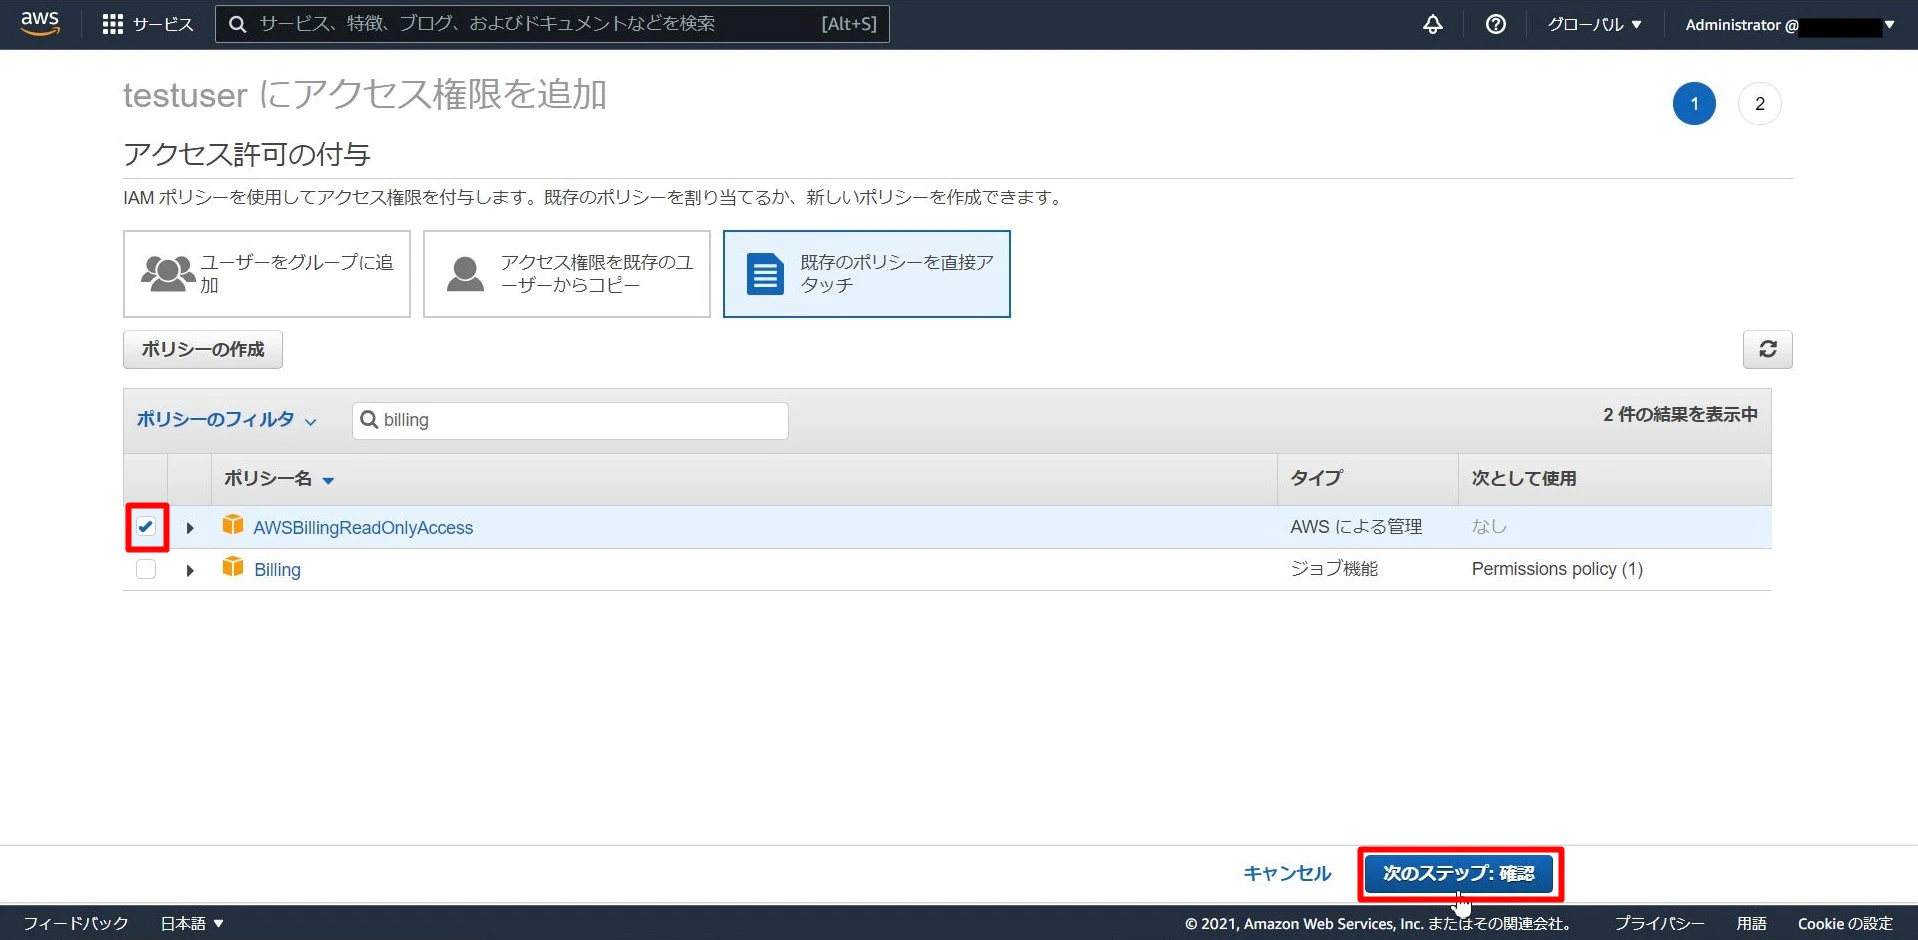The width and height of the screenshot is (1918, 940).
Task: Sort by the ポリシー名 column header
Action: 279,479
